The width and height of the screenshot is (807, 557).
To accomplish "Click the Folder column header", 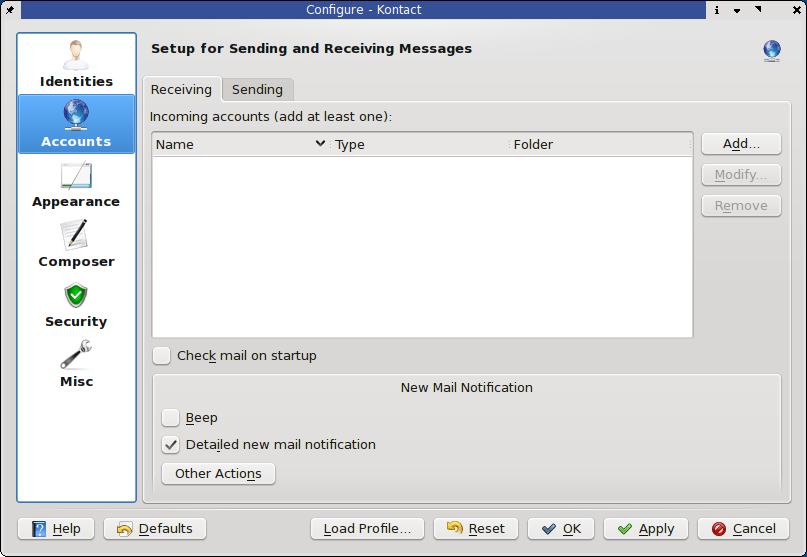I will [x=600, y=145].
